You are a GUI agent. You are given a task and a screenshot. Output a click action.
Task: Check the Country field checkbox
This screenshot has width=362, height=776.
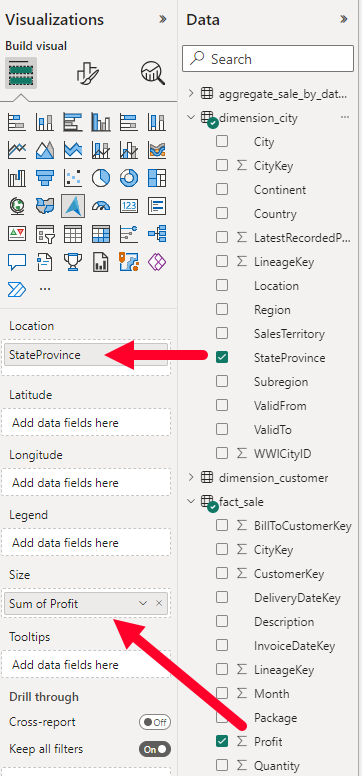pos(222,214)
